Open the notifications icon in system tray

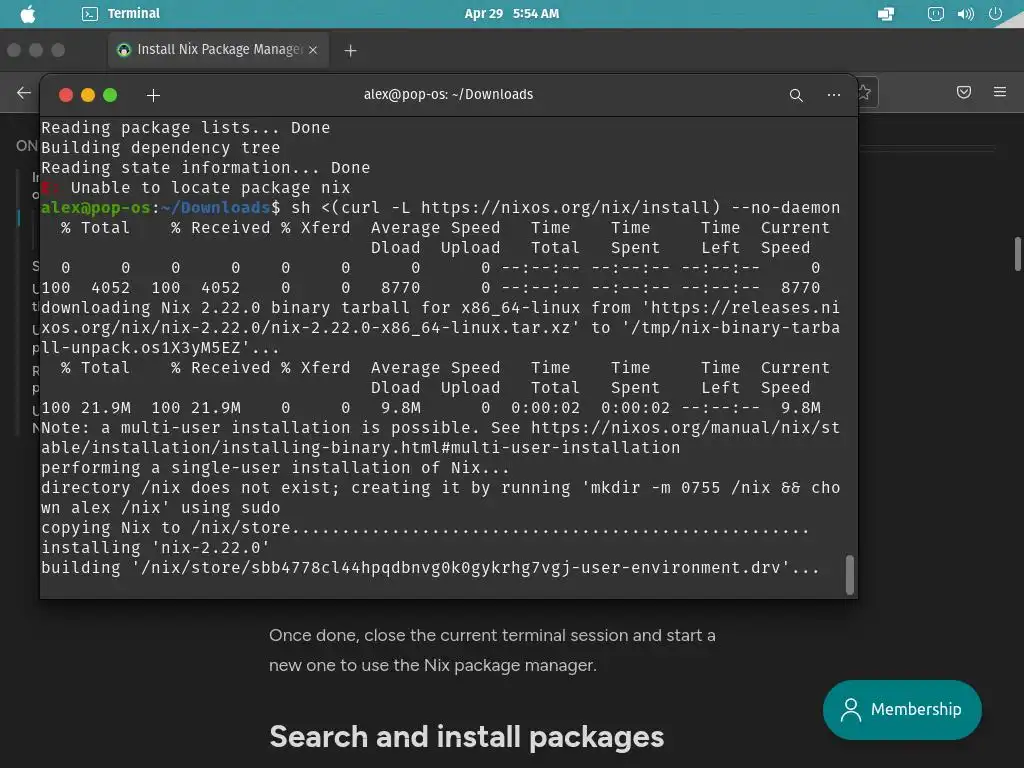935,14
